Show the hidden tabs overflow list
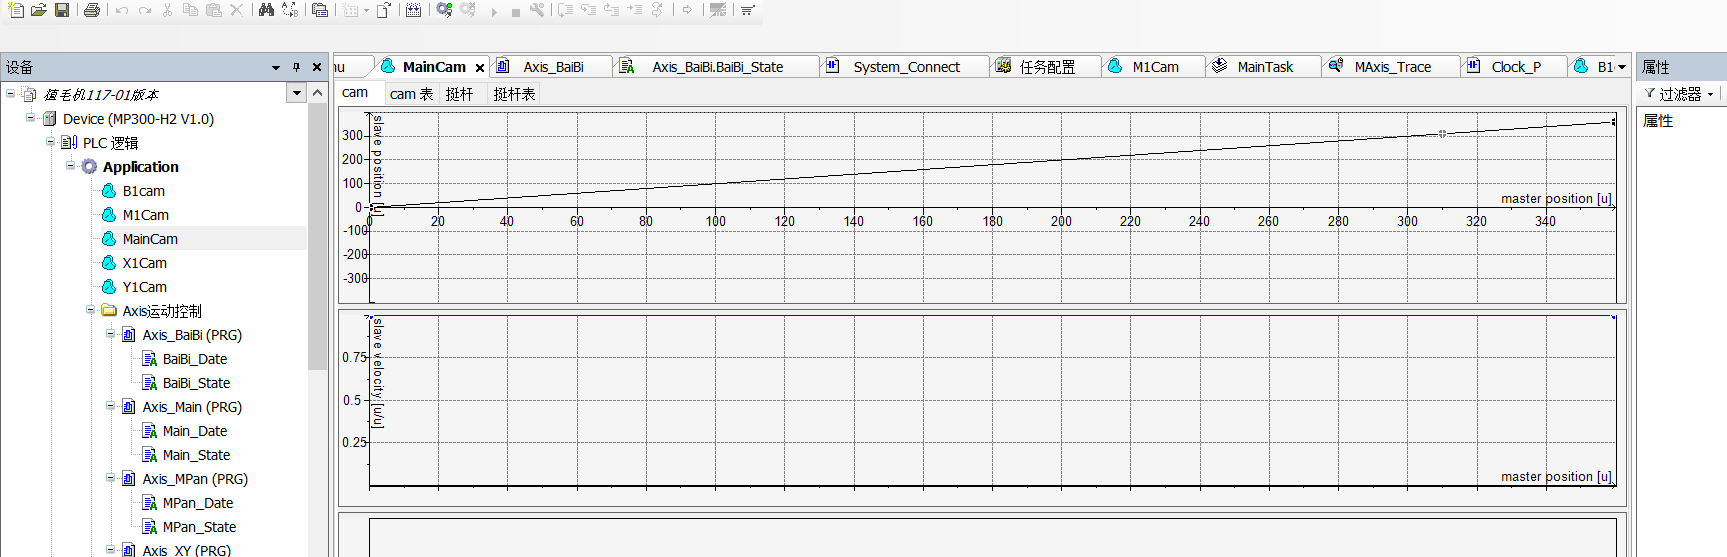Viewport: 1727px width, 557px height. 1622,67
